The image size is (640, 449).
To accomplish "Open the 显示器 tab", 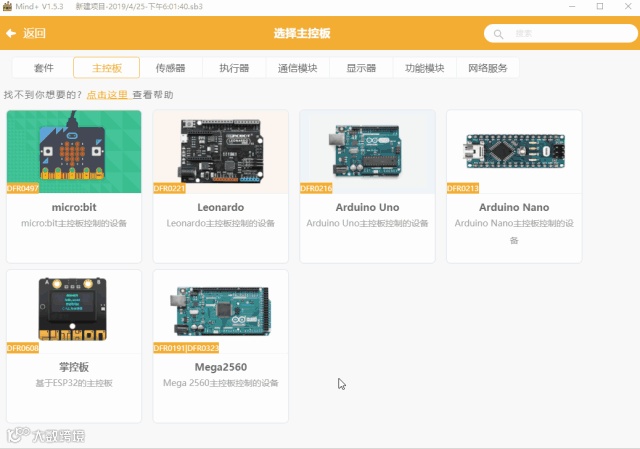I will (361, 68).
